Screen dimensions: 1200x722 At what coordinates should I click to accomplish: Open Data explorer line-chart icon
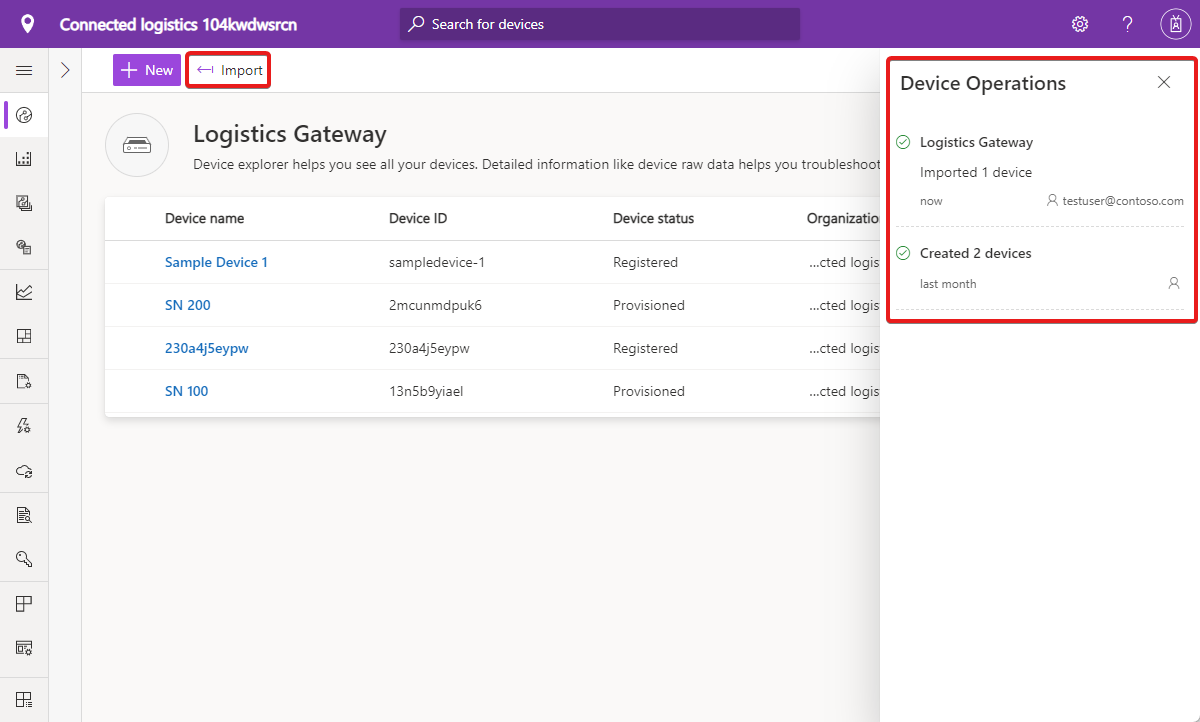[x=24, y=292]
